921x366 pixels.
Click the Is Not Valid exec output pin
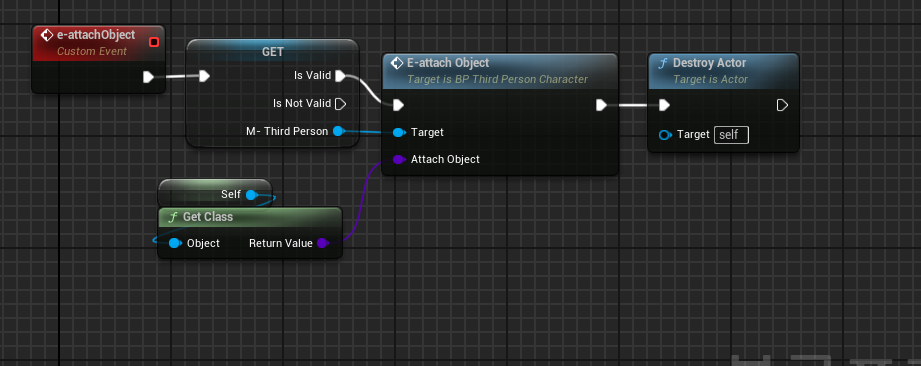pos(340,104)
